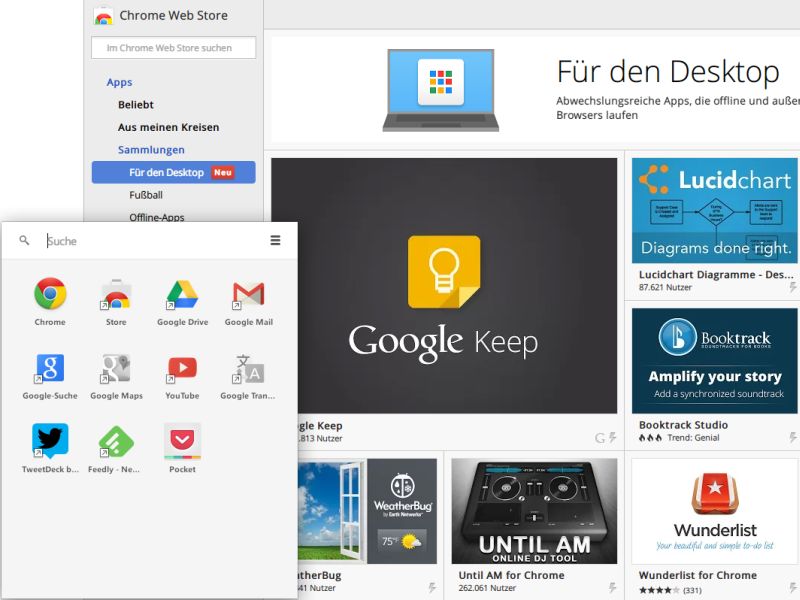This screenshot has height=600, width=800.
Task: Click the lightning icon on Wunderlist card
Action: tap(793, 588)
